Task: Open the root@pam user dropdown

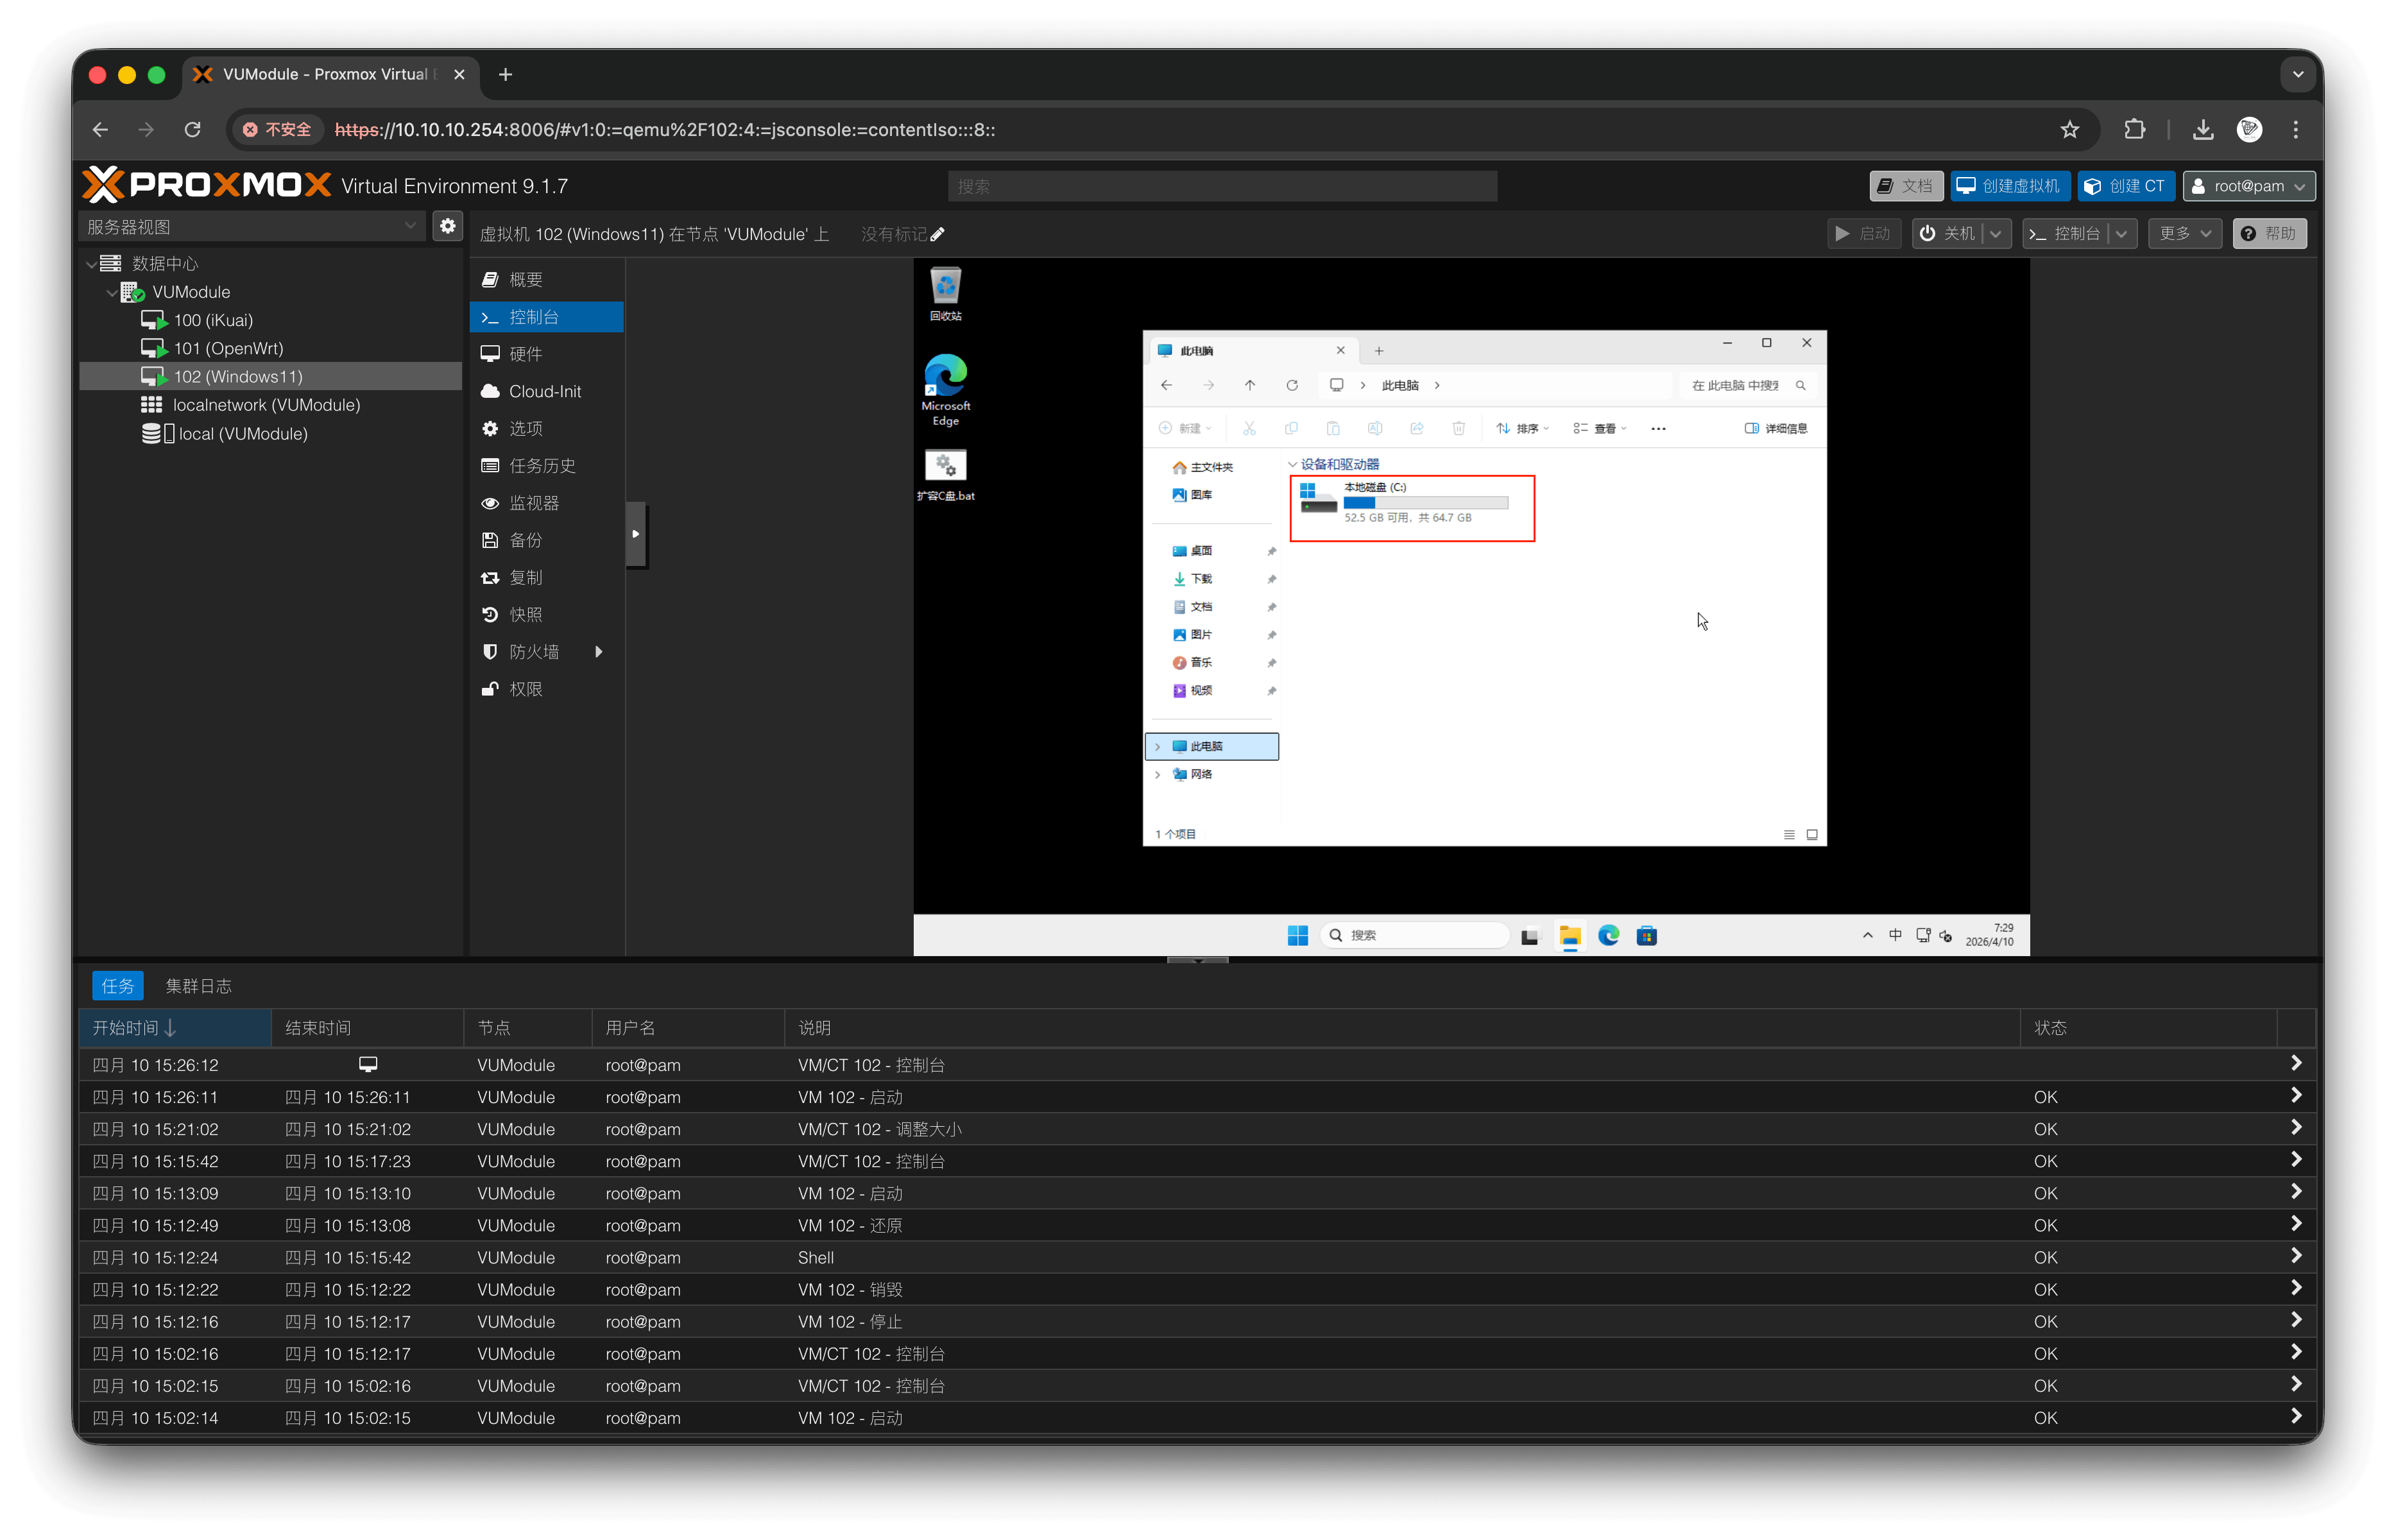Action: [x=2248, y=186]
